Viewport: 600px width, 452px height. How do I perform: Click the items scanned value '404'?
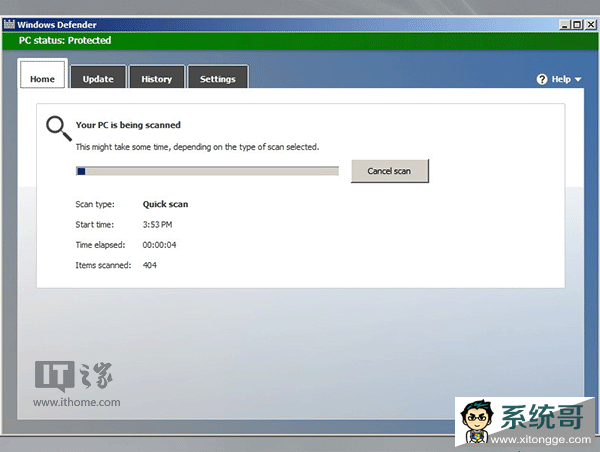[x=150, y=265]
